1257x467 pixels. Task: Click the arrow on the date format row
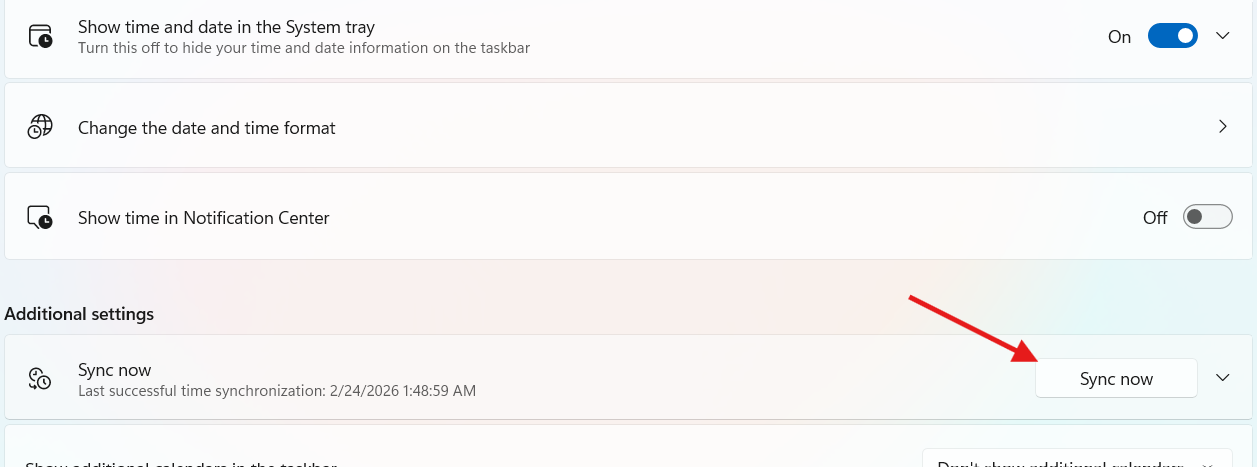[x=1222, y=127]
